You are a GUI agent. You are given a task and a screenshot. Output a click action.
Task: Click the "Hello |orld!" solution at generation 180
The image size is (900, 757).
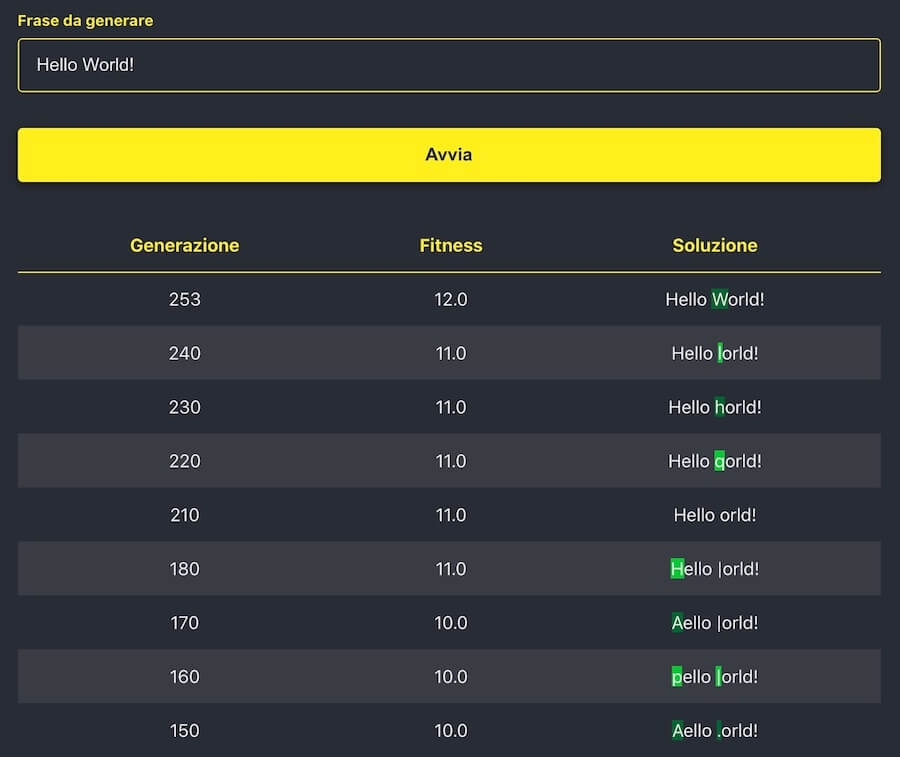[x=715, y=569]
